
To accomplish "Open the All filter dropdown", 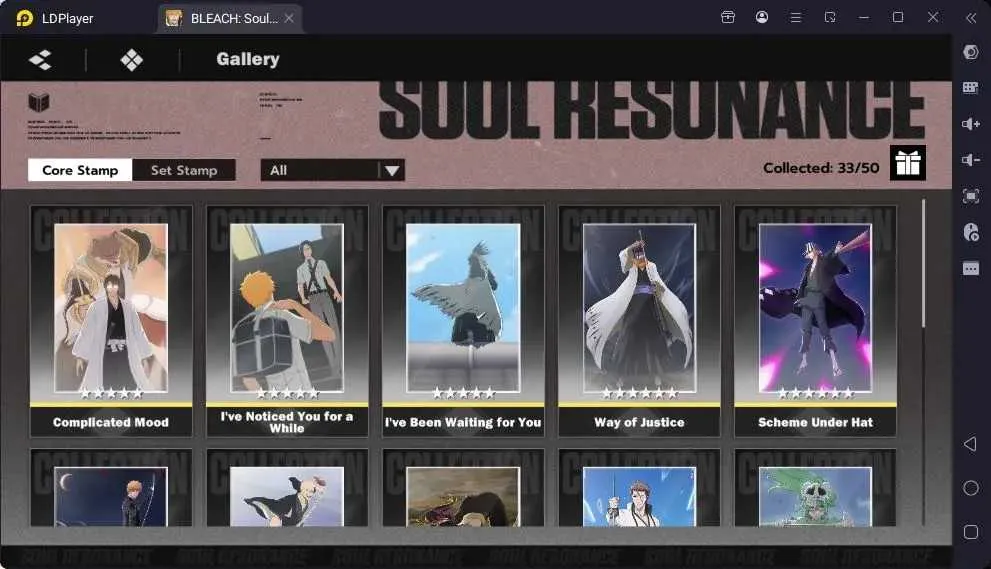I will [x=332, y=170].
